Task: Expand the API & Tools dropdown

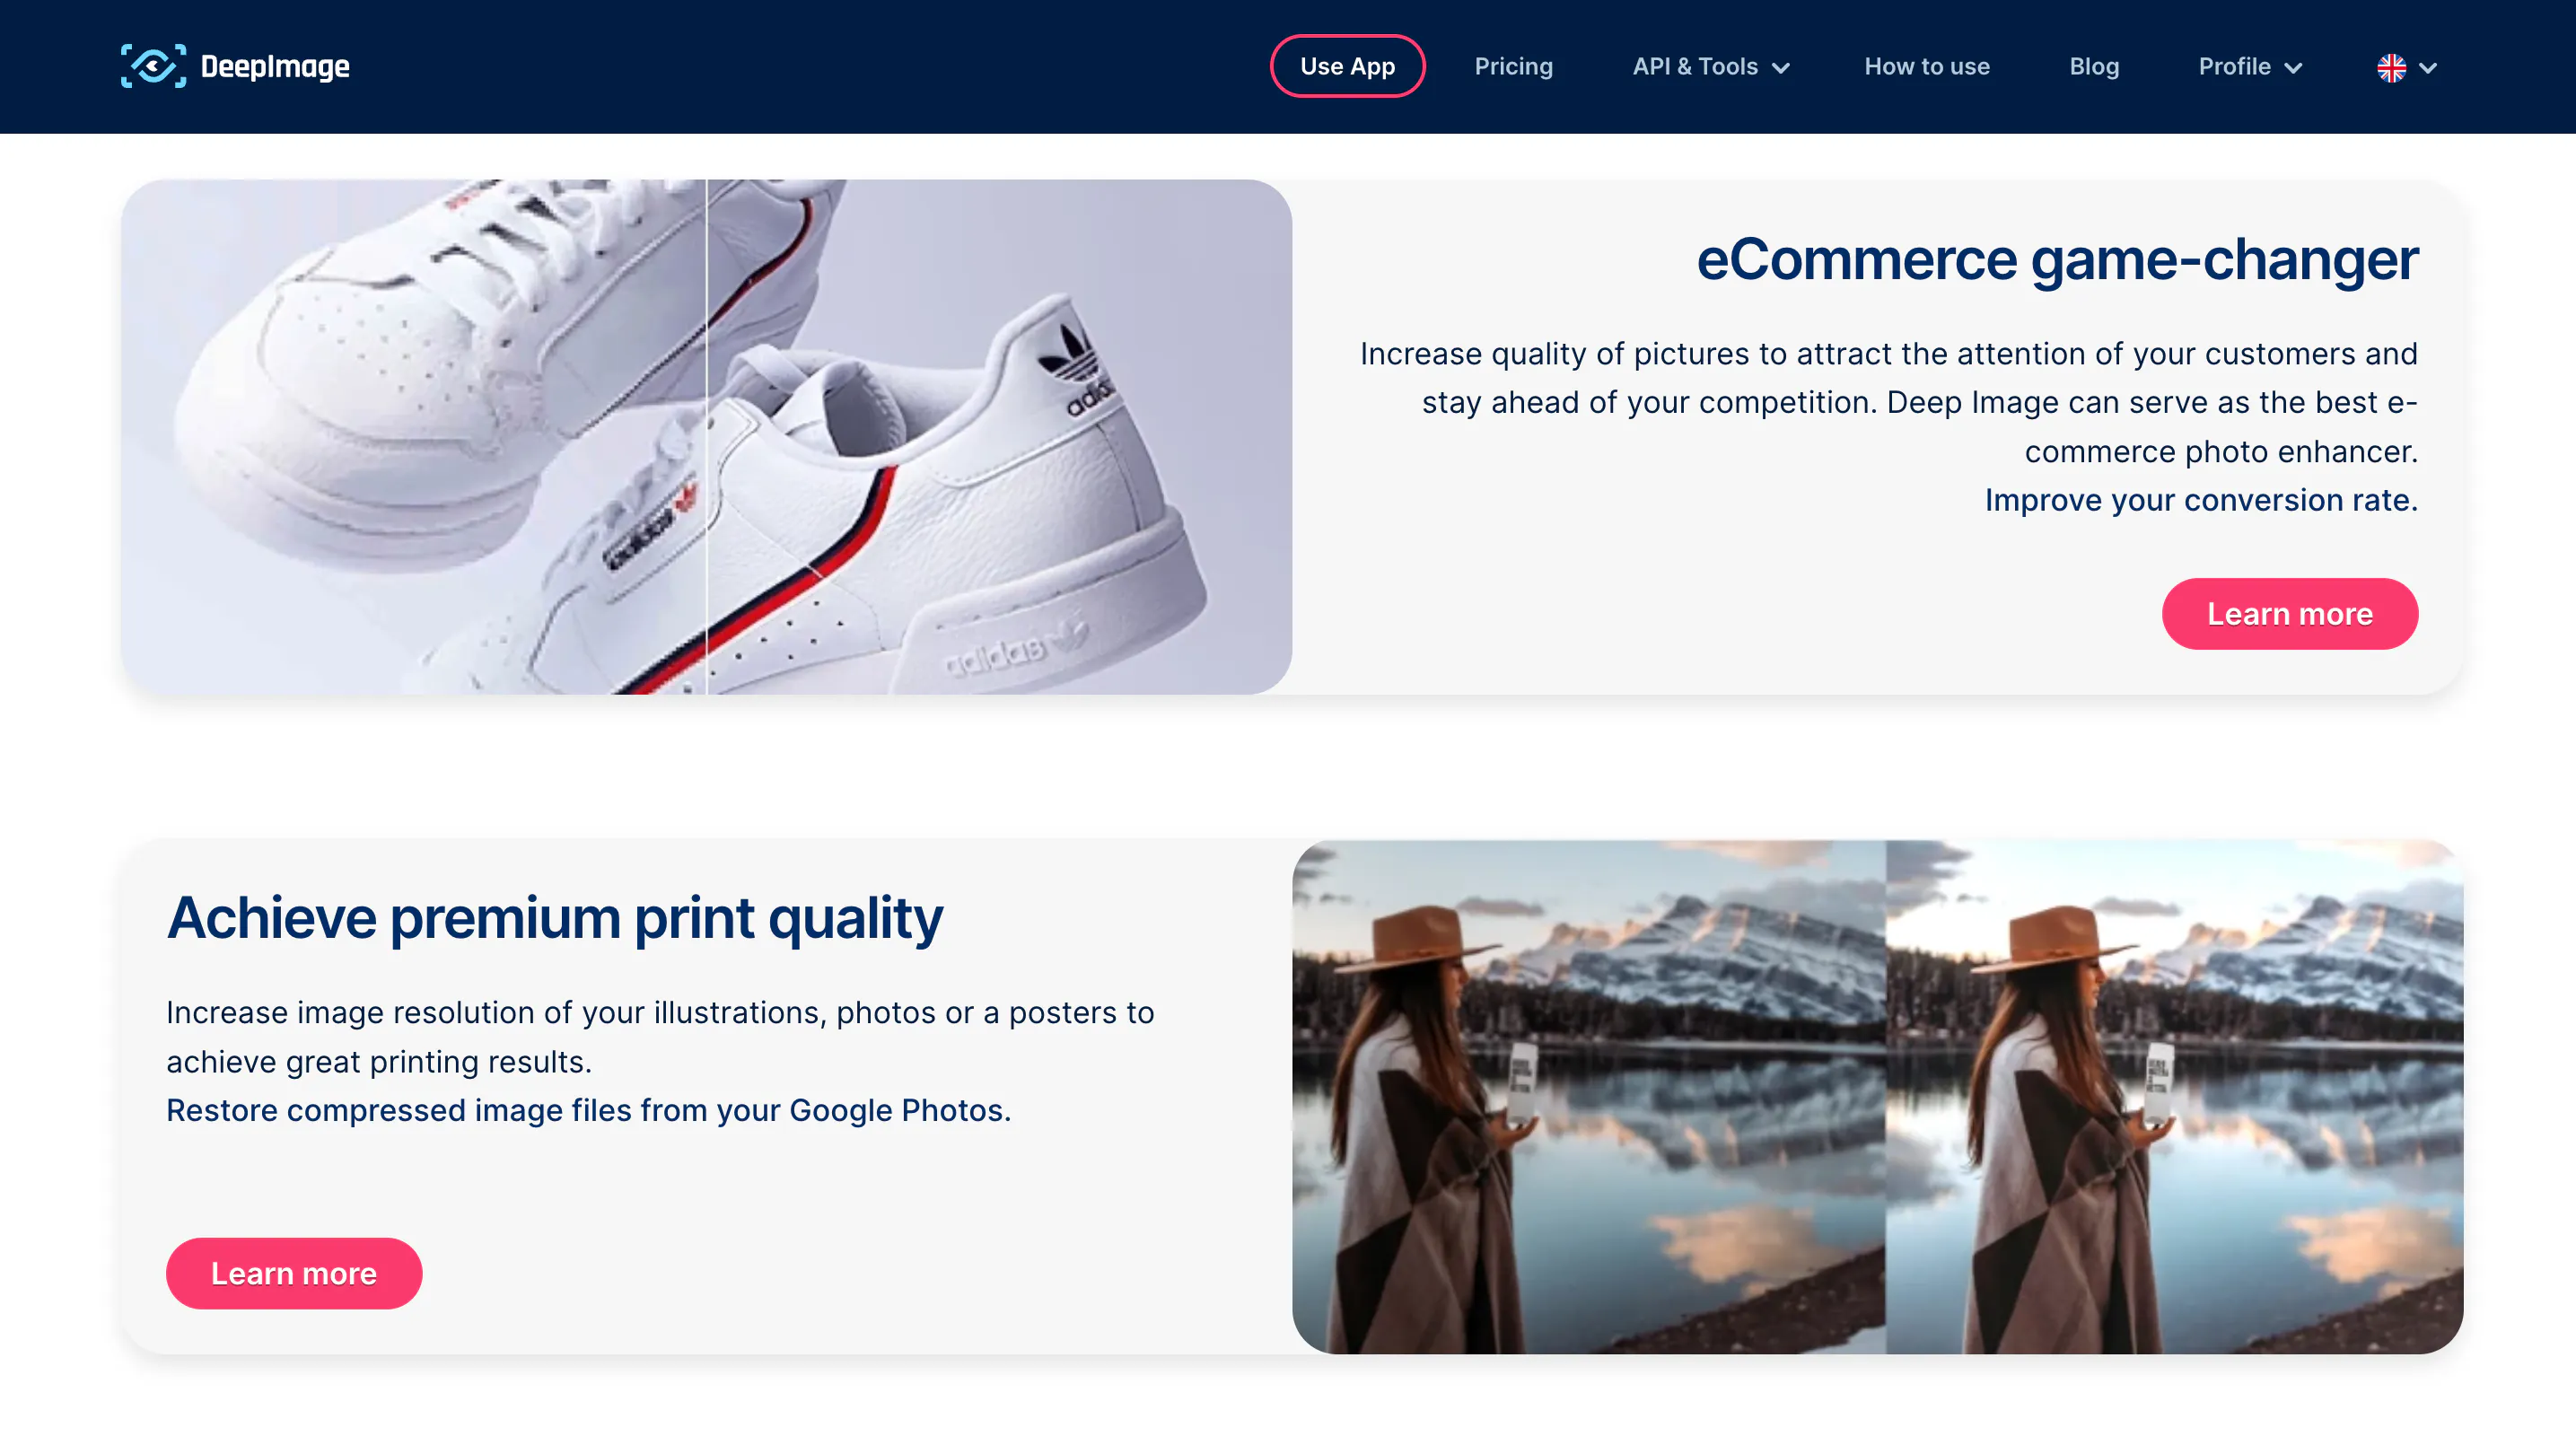Action: [x=1710, y=66]
